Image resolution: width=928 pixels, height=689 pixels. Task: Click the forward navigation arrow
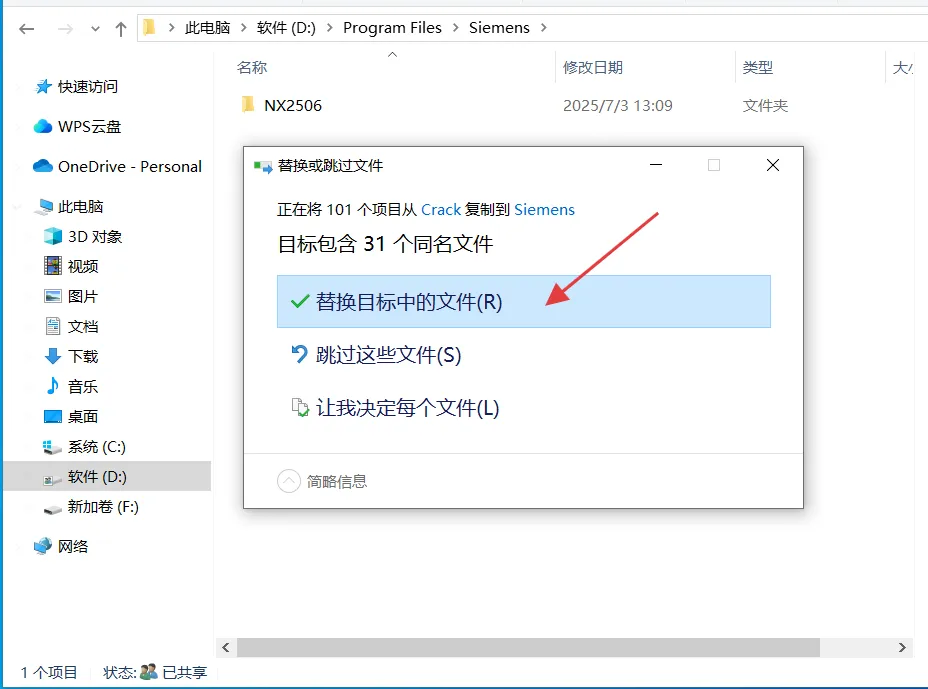(x=65, y=28)
